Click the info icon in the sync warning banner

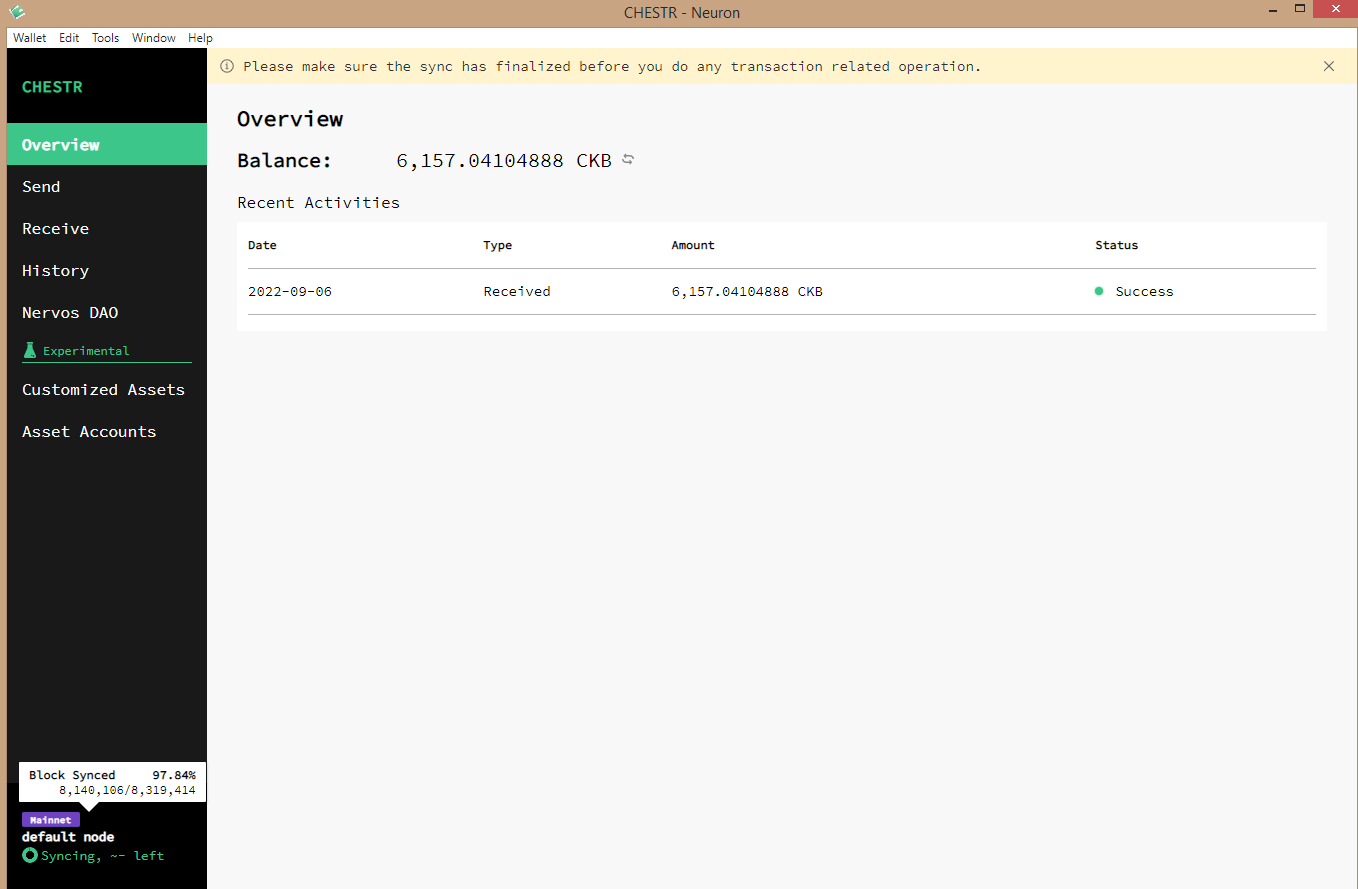(x=226, y=66)
